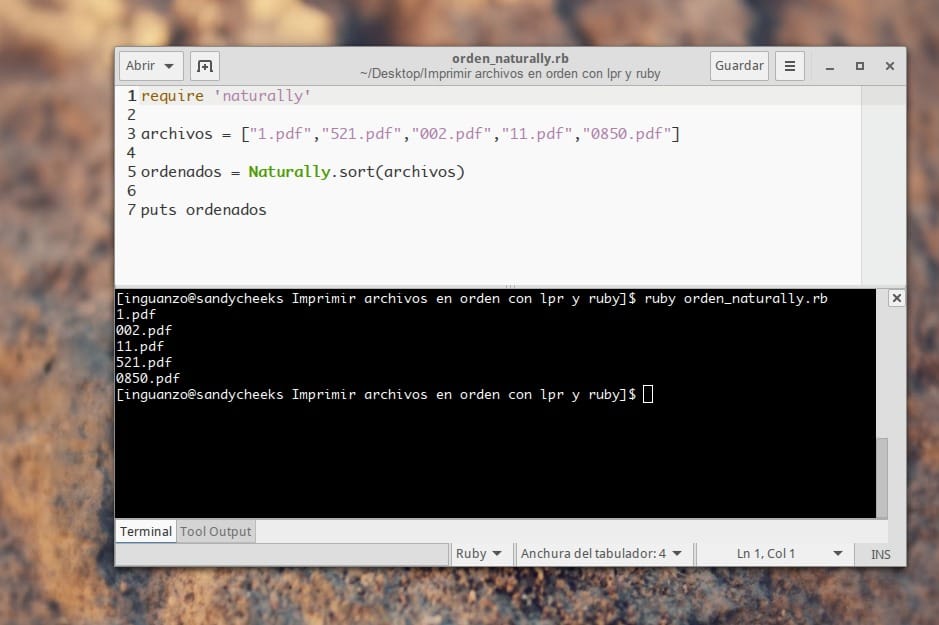This screenshot has width=939, height=625.
Task: Close the gedit window
Action: point(888,66)
